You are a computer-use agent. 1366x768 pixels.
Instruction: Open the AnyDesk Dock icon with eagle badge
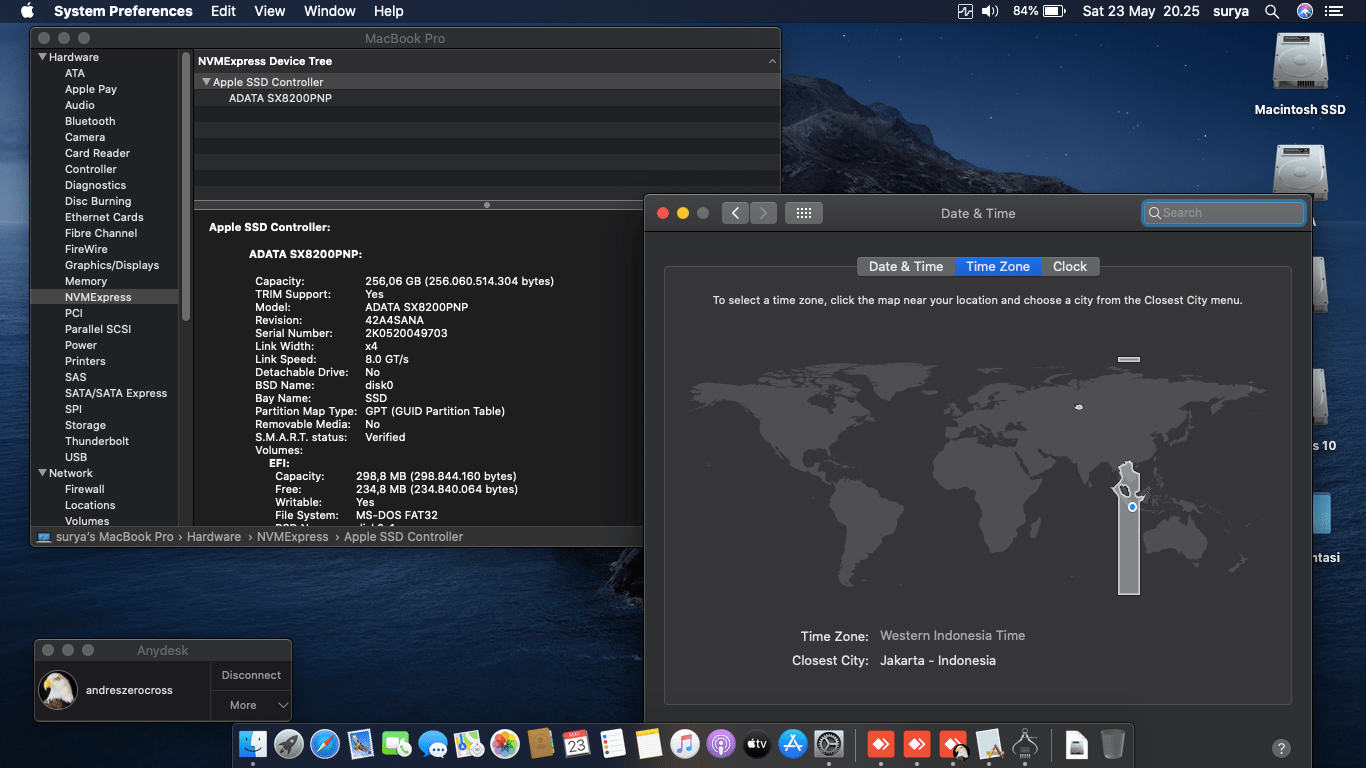[x=953, y=743]
